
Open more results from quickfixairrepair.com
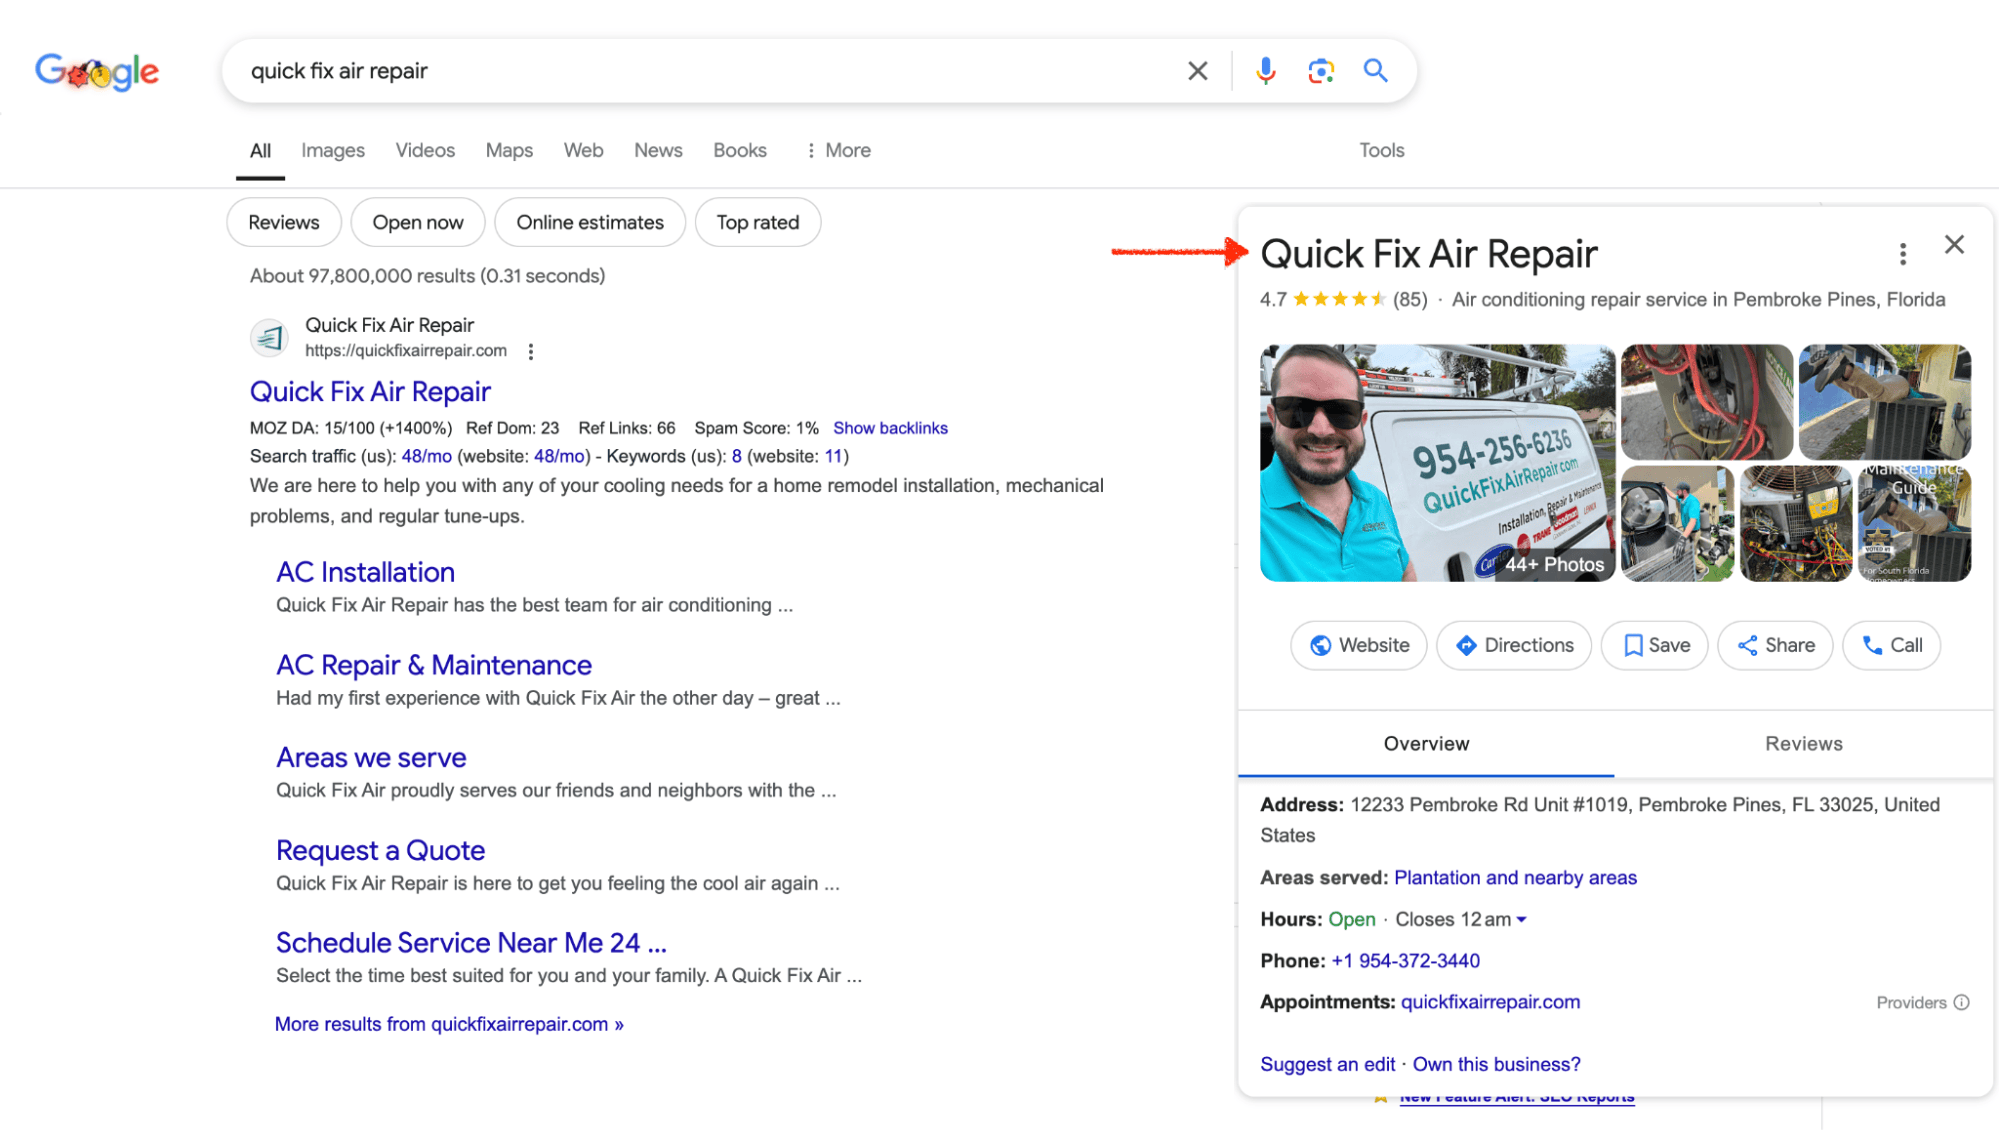pyautogui.click(x=448, y=1023)
